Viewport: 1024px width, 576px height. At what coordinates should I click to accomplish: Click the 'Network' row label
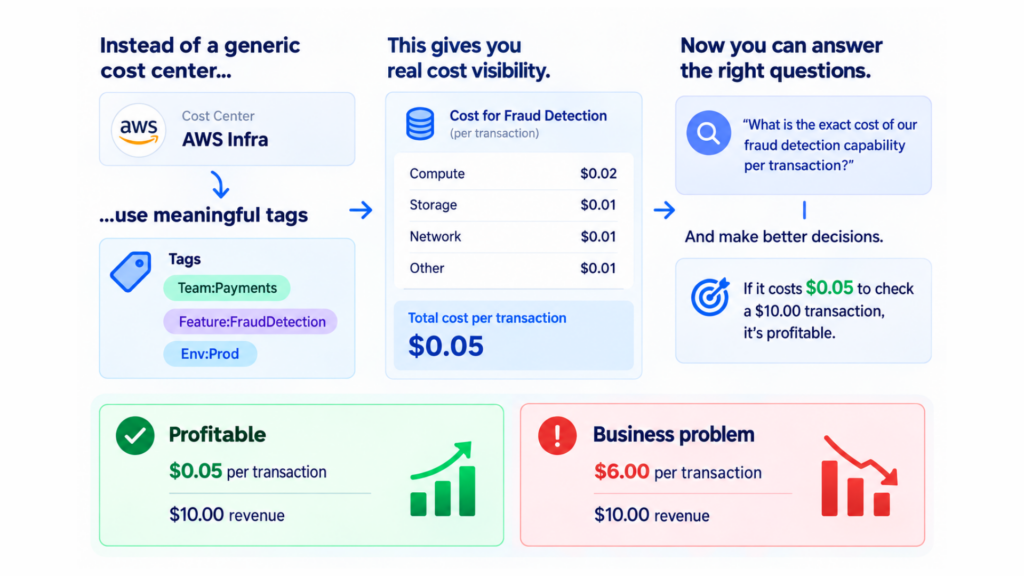pyautogui.click(x=435, y=236)
